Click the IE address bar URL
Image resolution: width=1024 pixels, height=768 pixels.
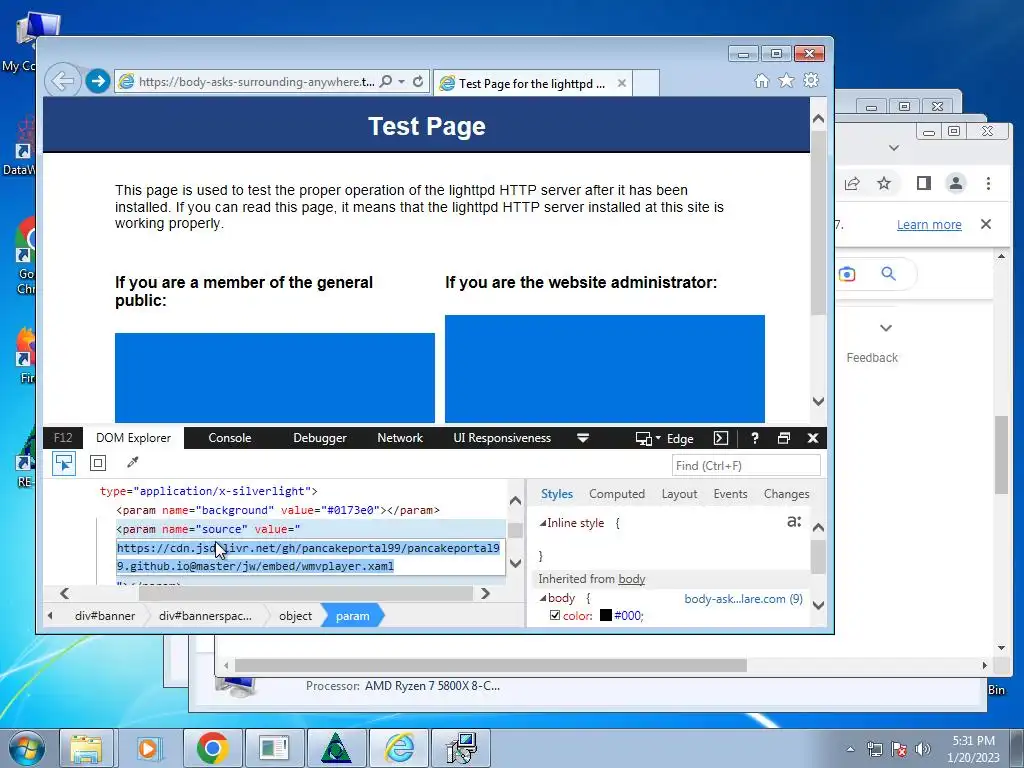pyautogui.click(x=256, y=82)
